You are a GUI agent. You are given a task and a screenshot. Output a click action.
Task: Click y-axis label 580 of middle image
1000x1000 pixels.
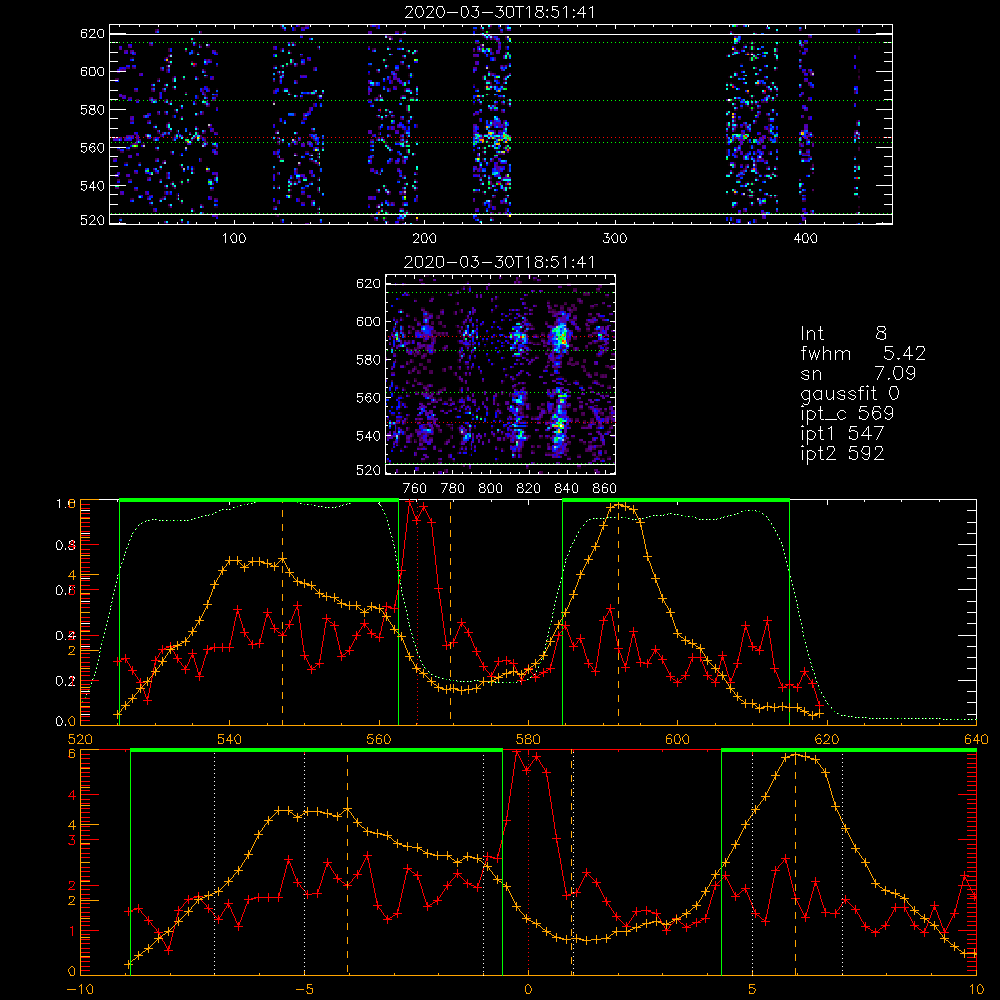(368, 360)
